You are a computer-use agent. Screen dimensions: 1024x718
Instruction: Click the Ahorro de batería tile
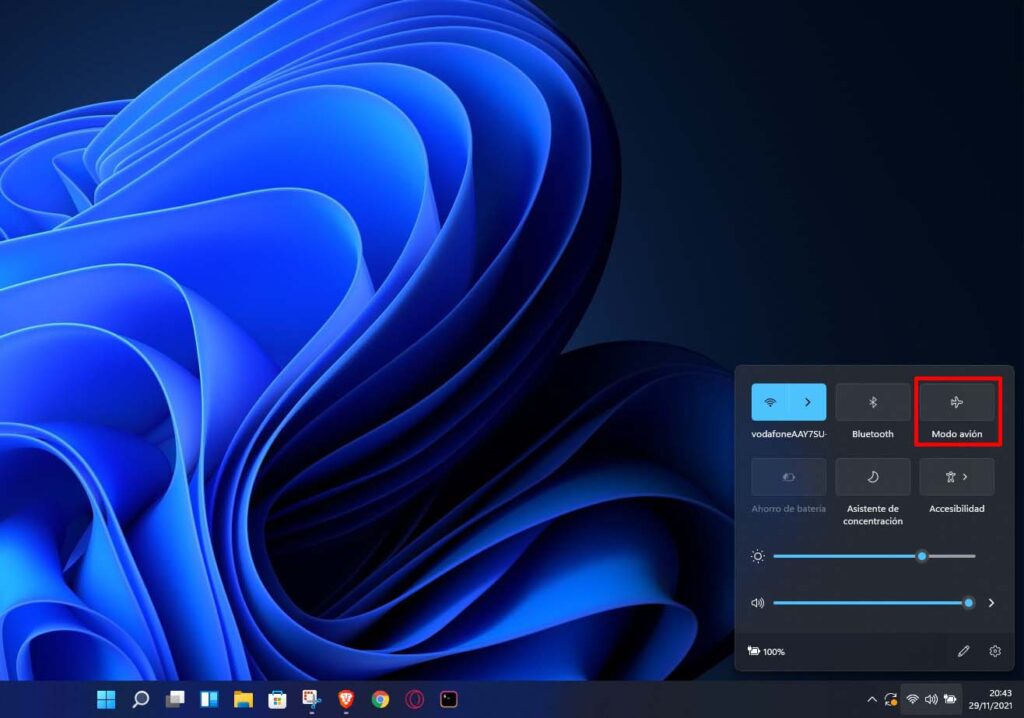786,477
